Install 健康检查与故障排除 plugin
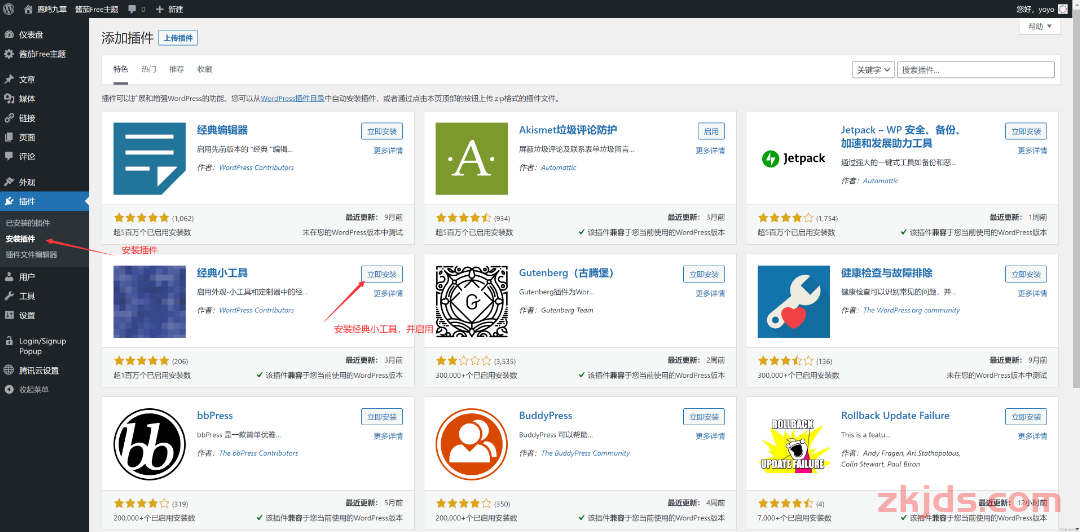 click(x=1026, y=274)
